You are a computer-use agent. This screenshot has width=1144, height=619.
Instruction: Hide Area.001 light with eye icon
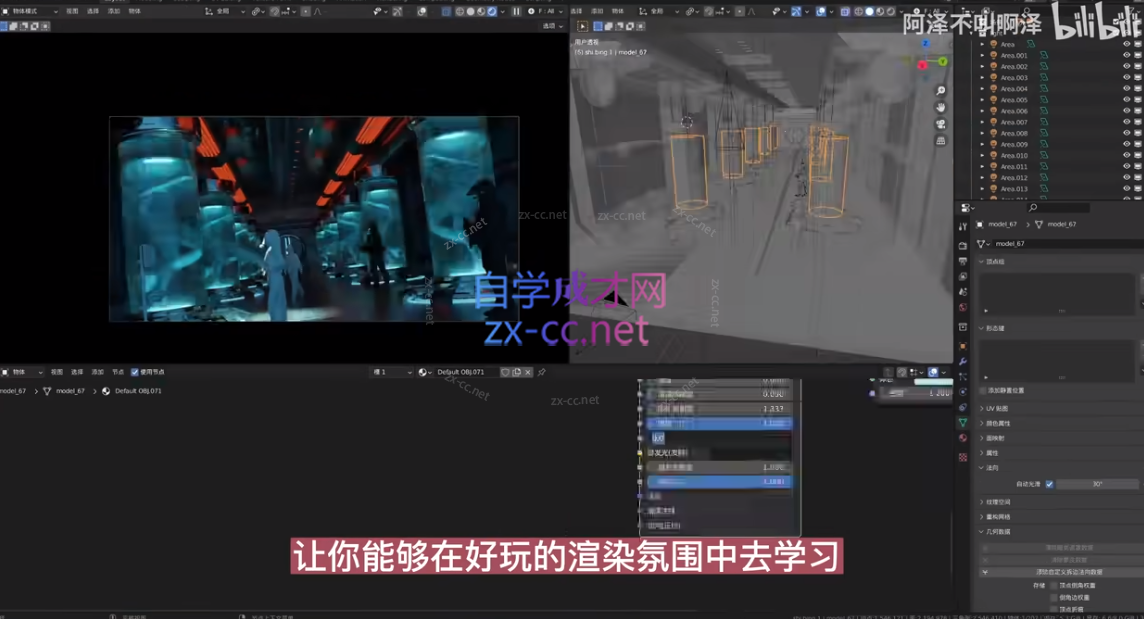point(1126,55)
